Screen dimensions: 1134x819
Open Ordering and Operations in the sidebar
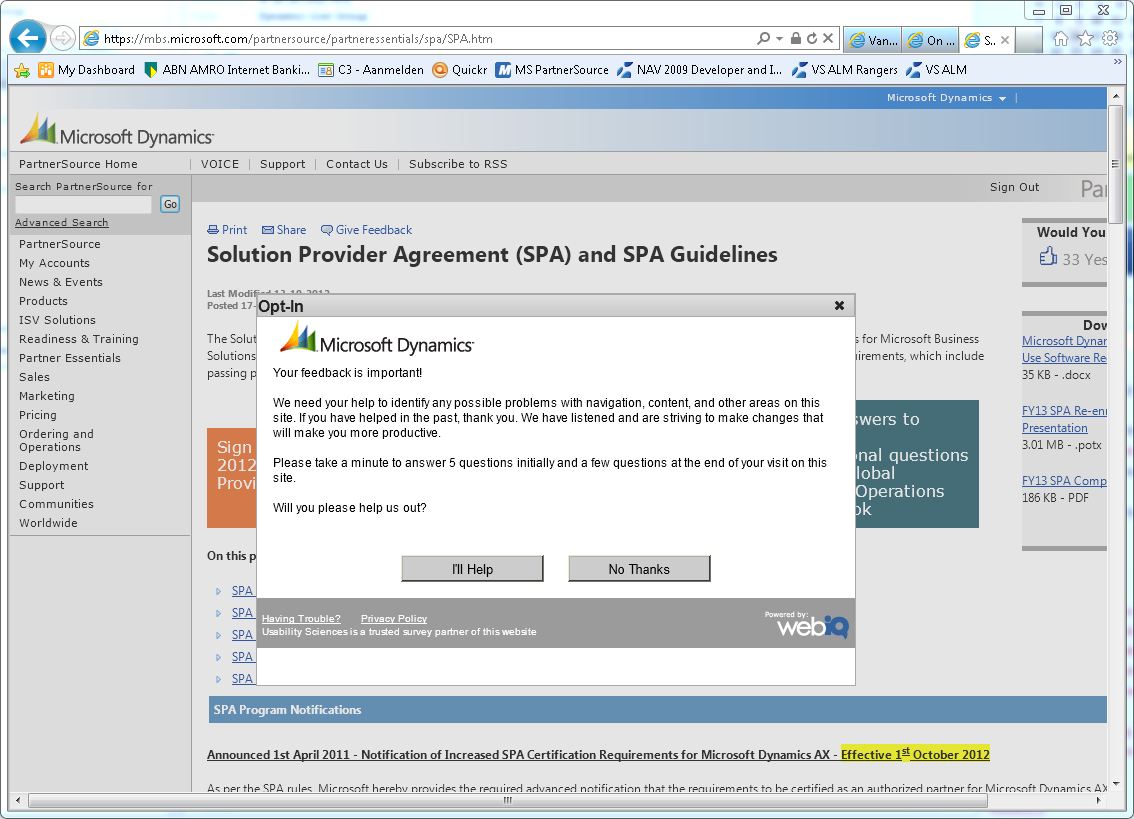(56, 441)
